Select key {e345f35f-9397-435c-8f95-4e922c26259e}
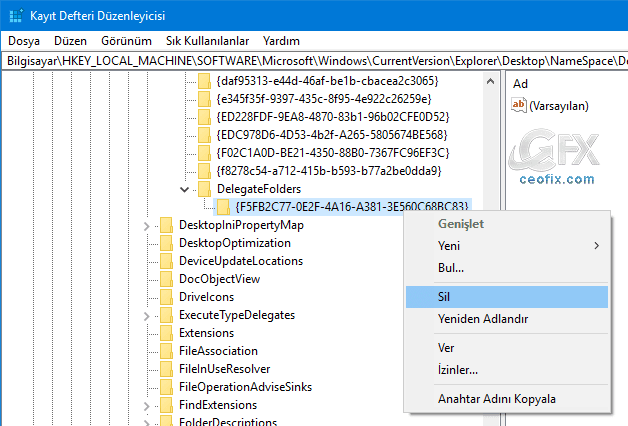Screen dimensions: 628x426 (x=324, y=99)
